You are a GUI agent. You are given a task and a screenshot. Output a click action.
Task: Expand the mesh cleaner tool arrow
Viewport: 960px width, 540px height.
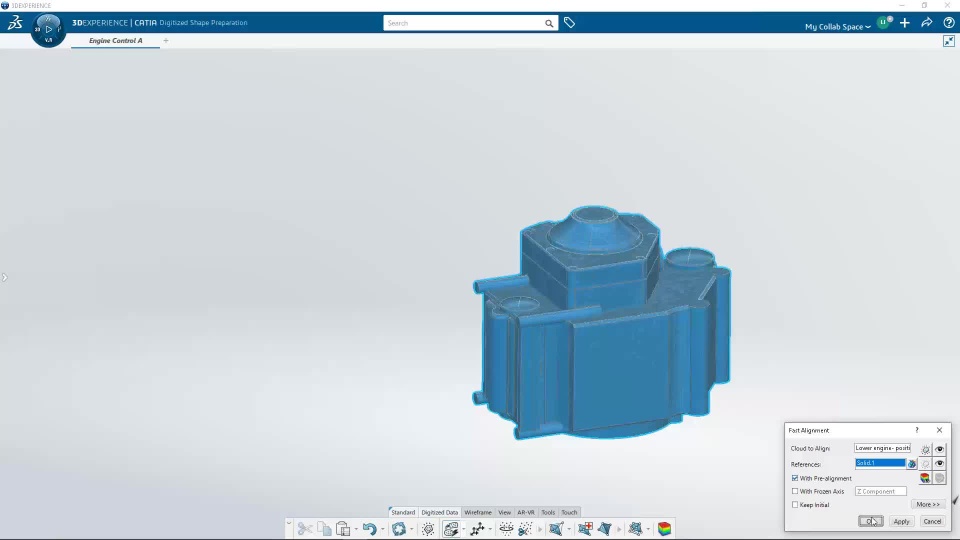pyautogui.click(x=648, y=529)
